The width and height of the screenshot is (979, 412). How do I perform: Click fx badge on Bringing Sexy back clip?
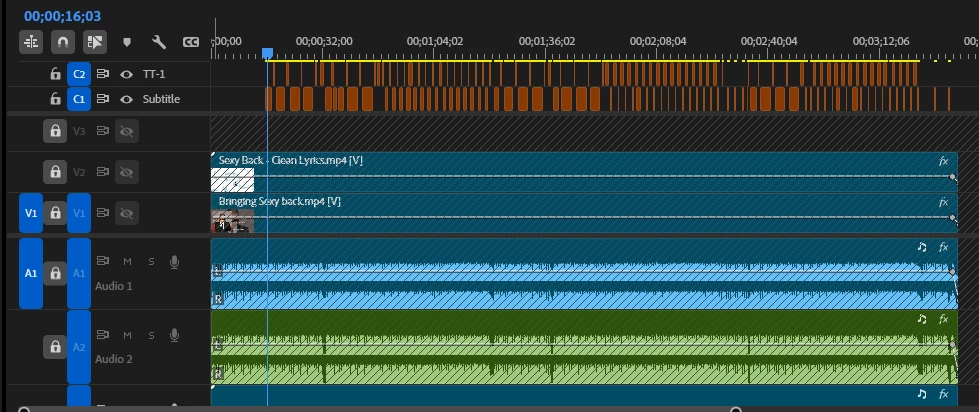[943, 202]
